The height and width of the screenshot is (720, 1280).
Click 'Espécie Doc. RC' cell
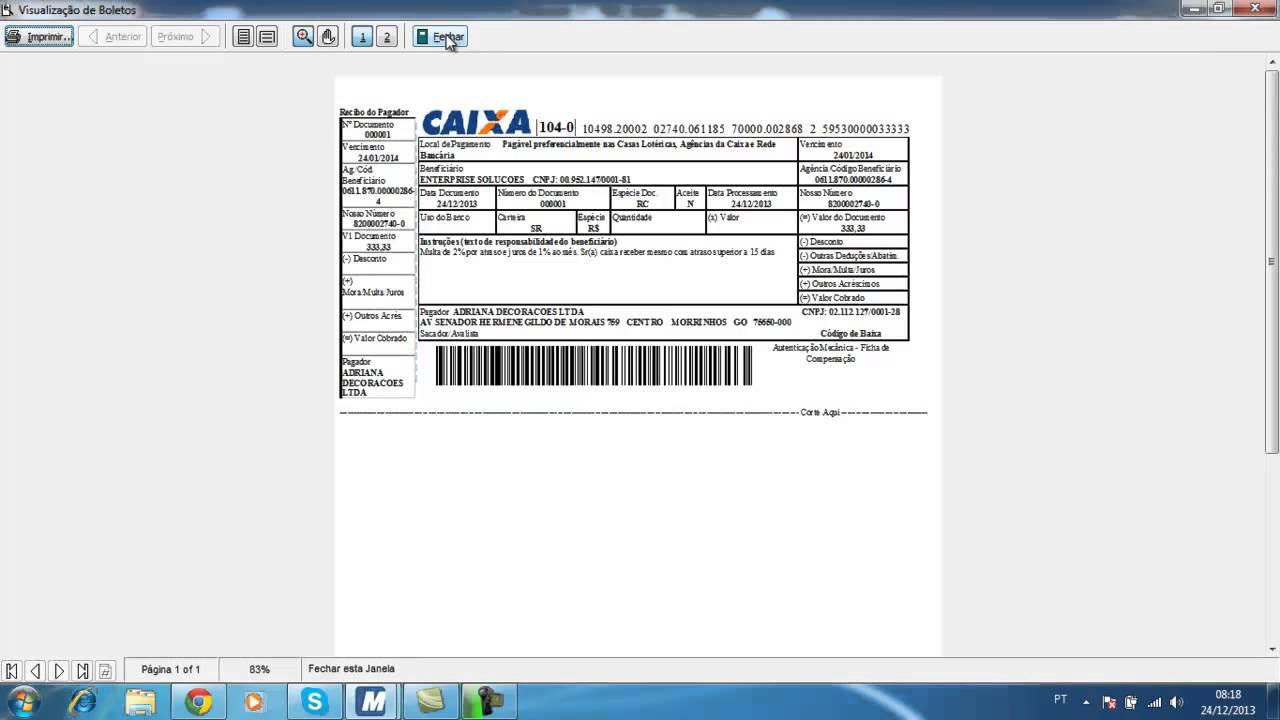642,198
